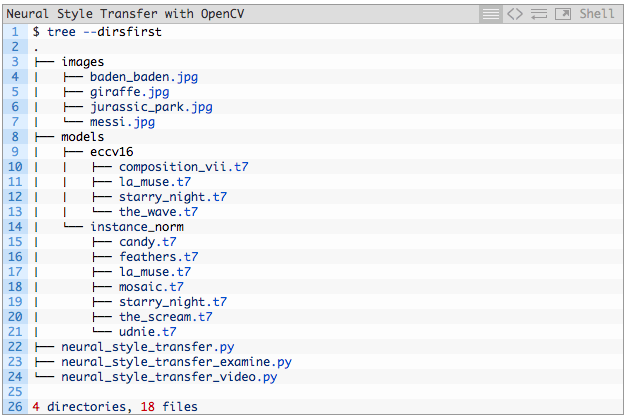
Task: Click the Shell language label
Action: (597, 14)
